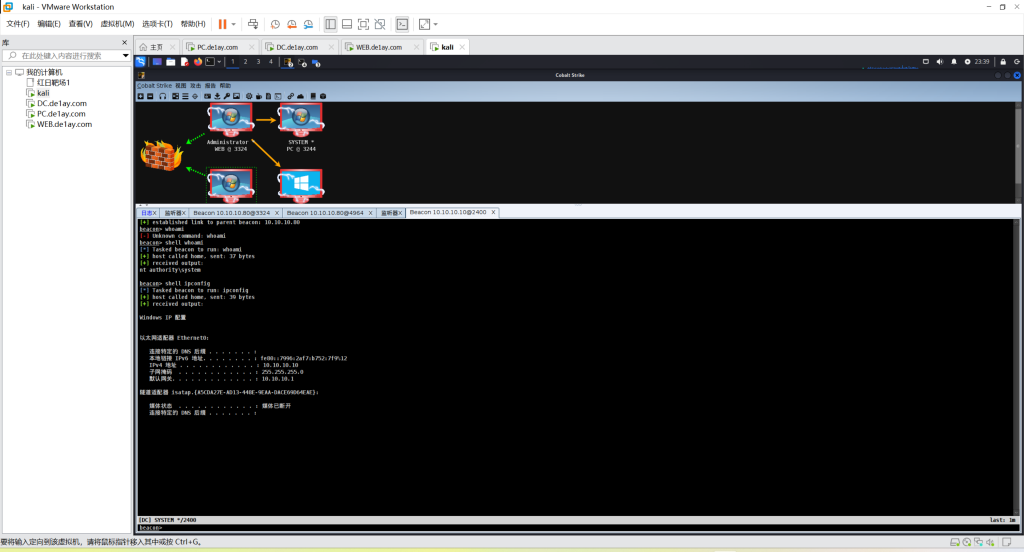The height and width of the screenshot is (552, 1024).
Task: Click the manage web server cloud icon
Action: click(300, 96)
